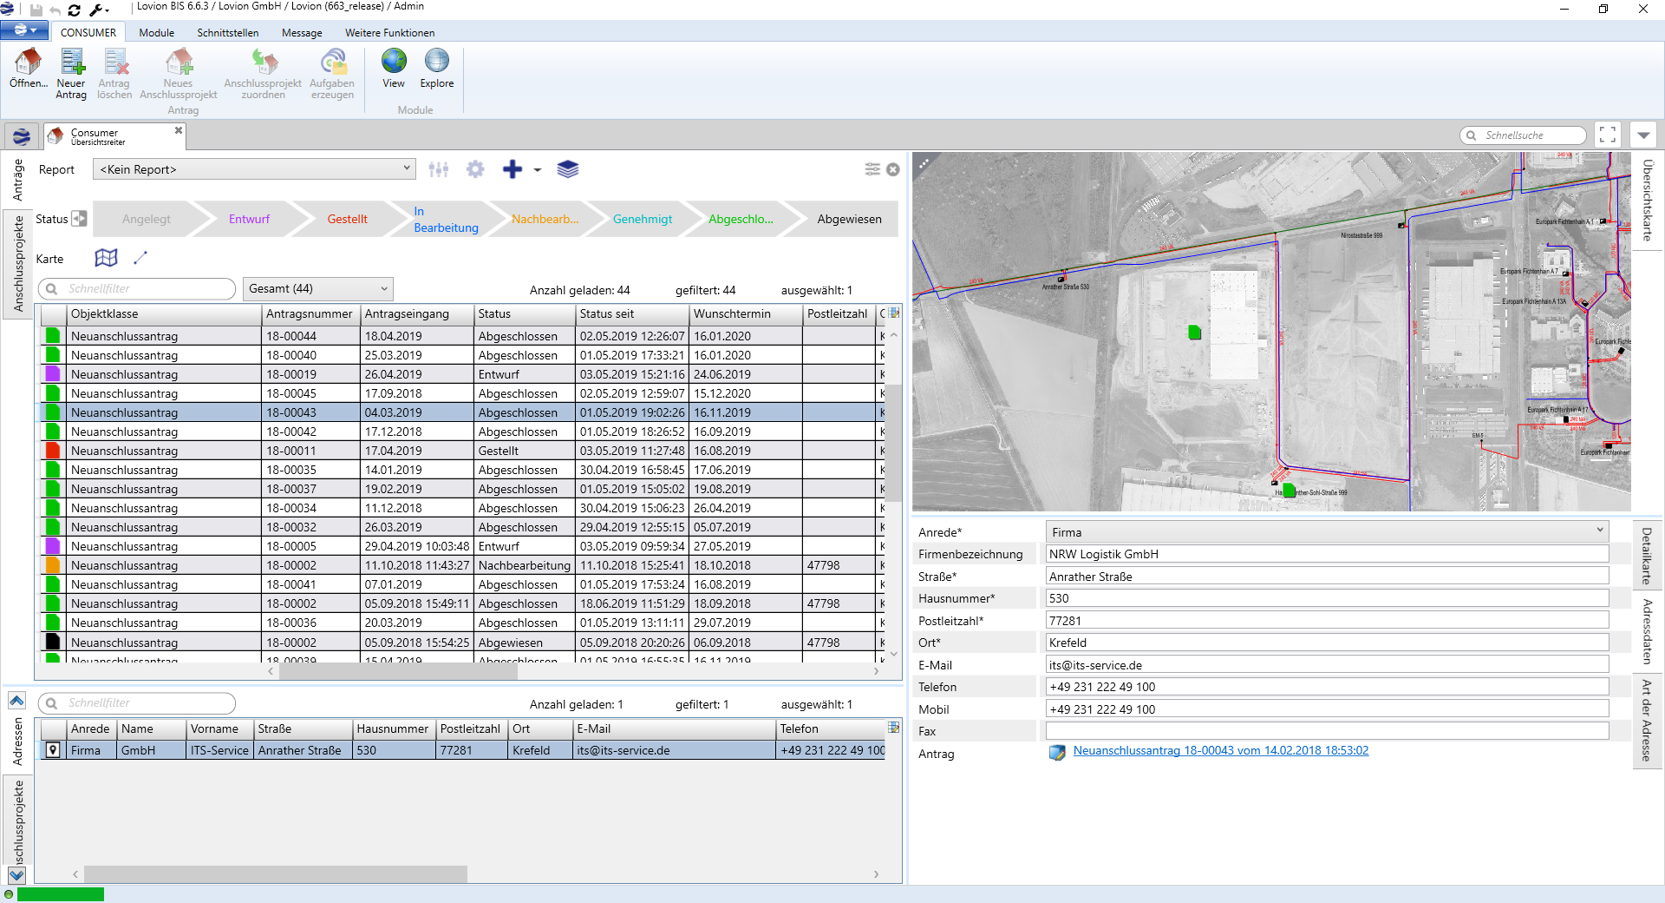Open the home globe tab left of Consumer

(21, 136)
